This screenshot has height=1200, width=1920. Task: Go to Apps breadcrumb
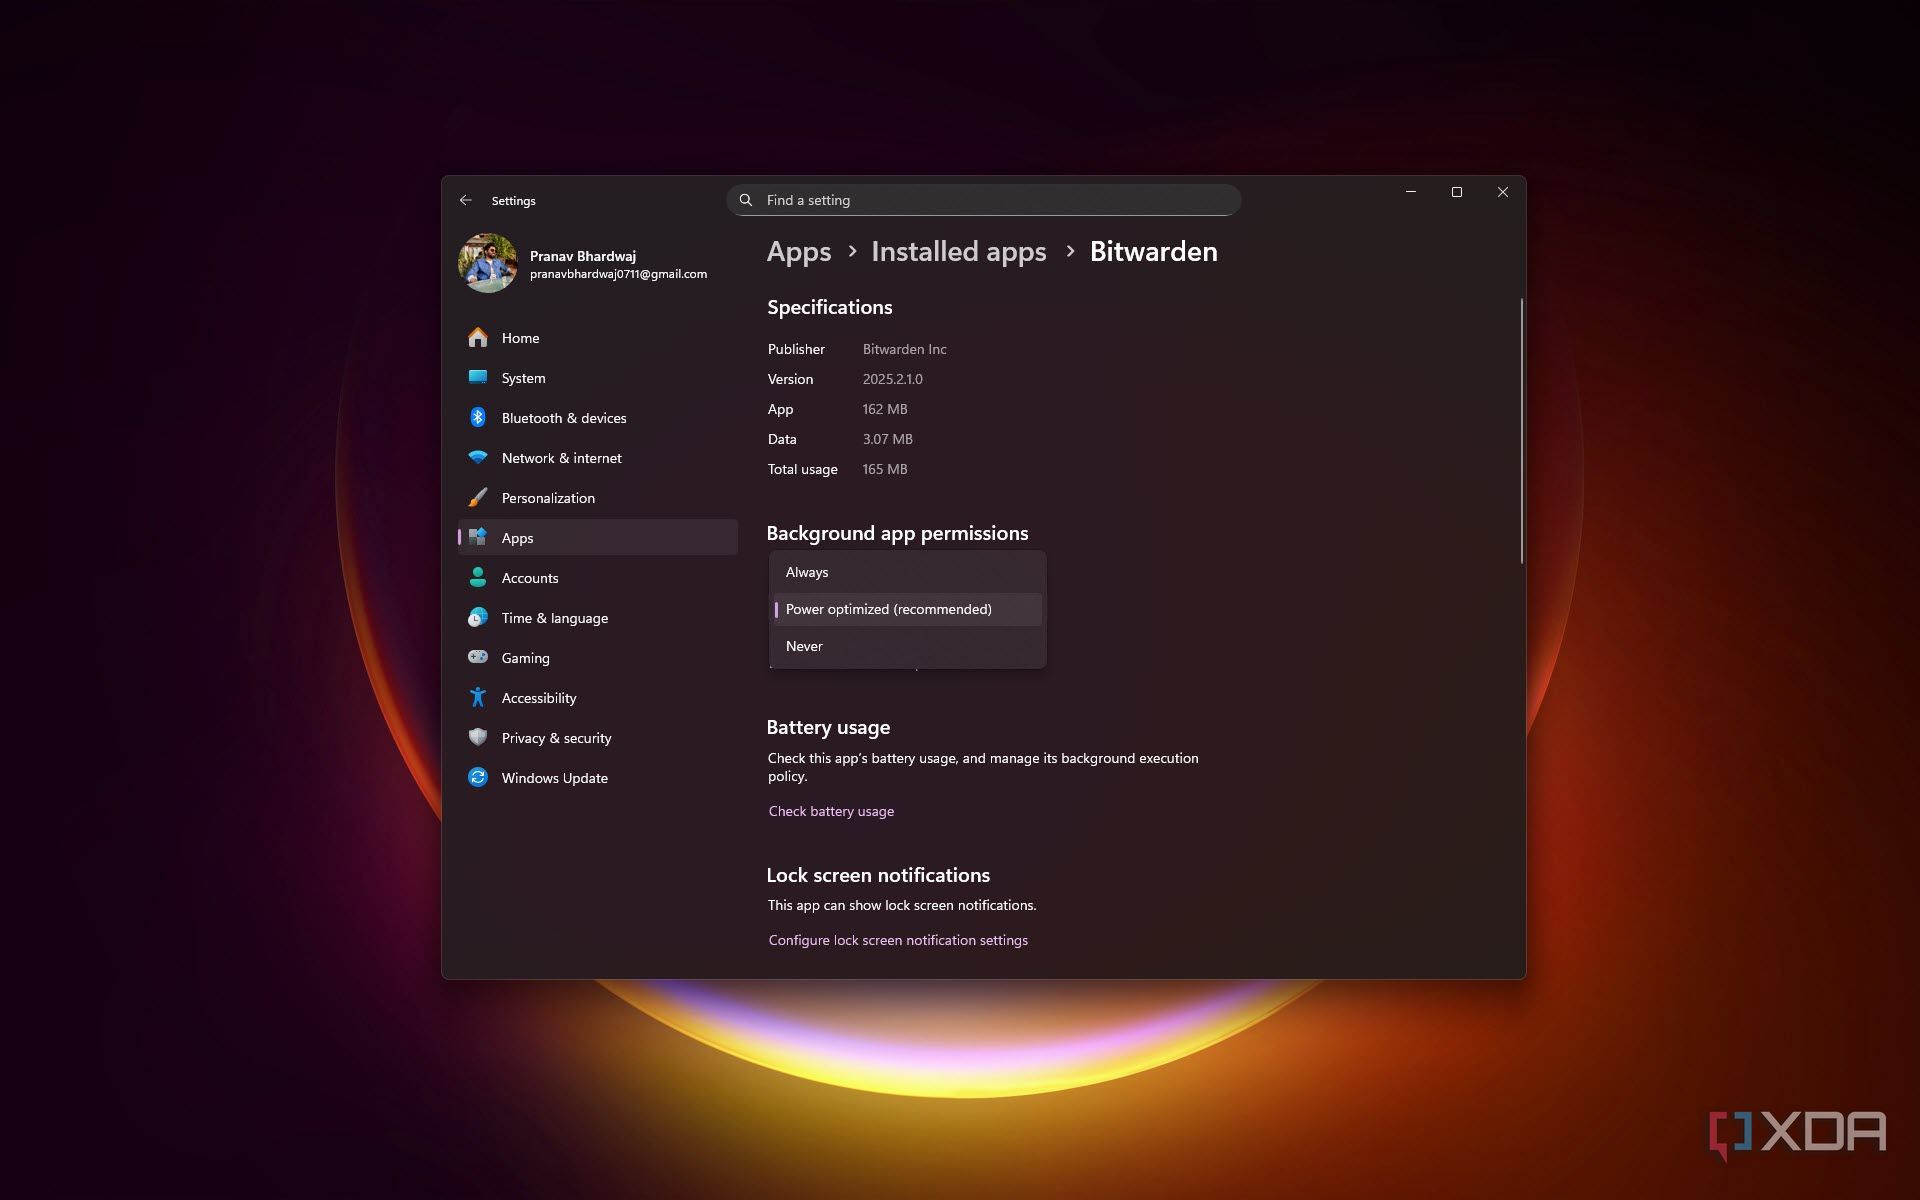(799, 252)
